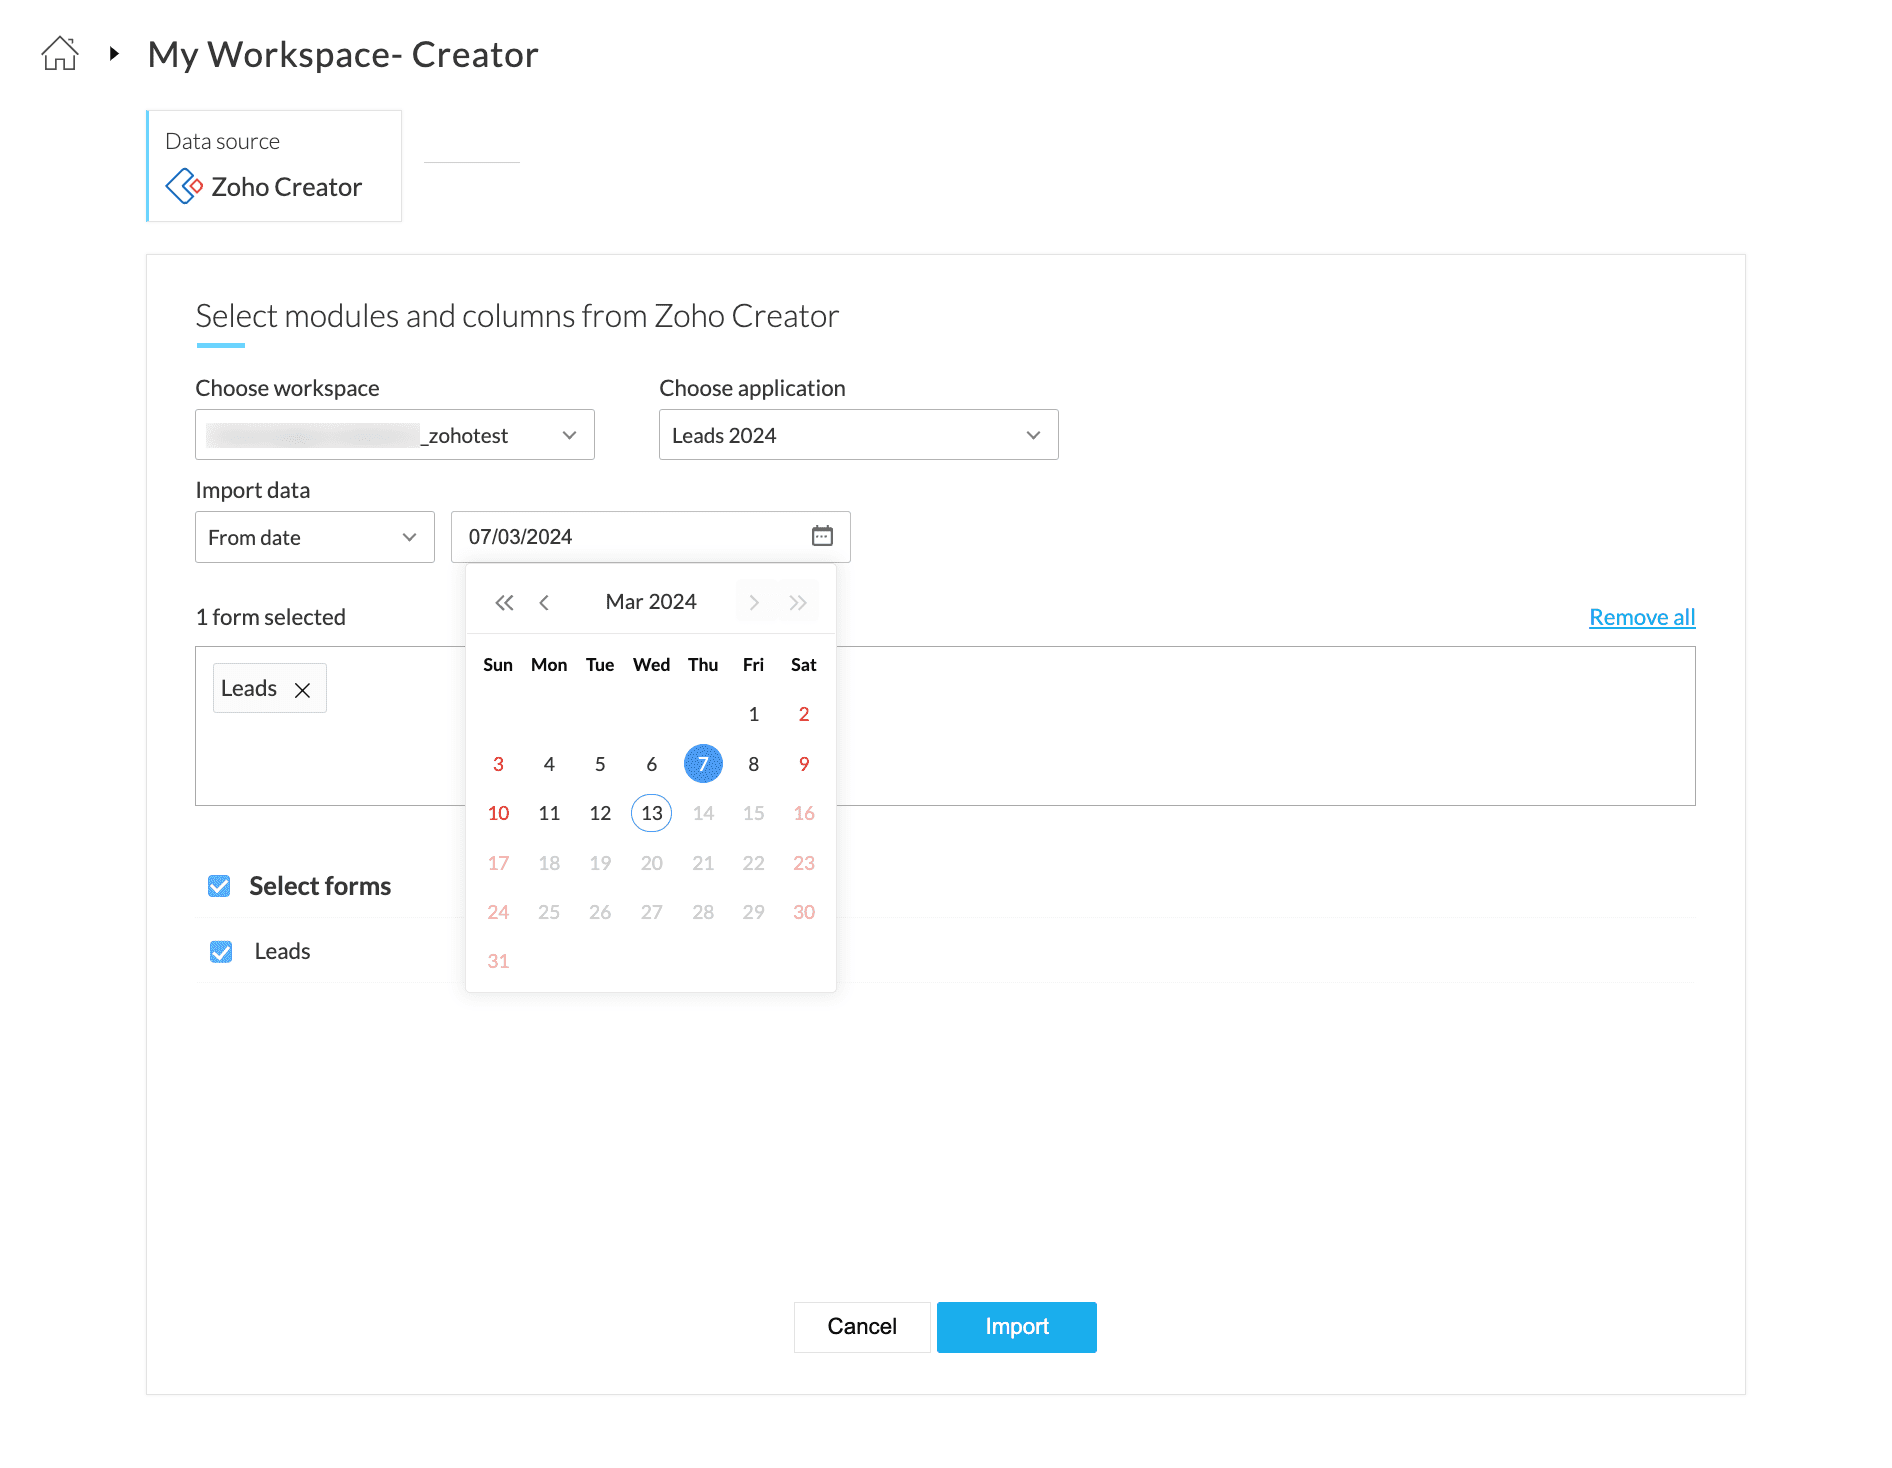Click the Select forms heading text
This screenshot has width=1892, height=1468.
pyautogui.click(x=320, y=886)
